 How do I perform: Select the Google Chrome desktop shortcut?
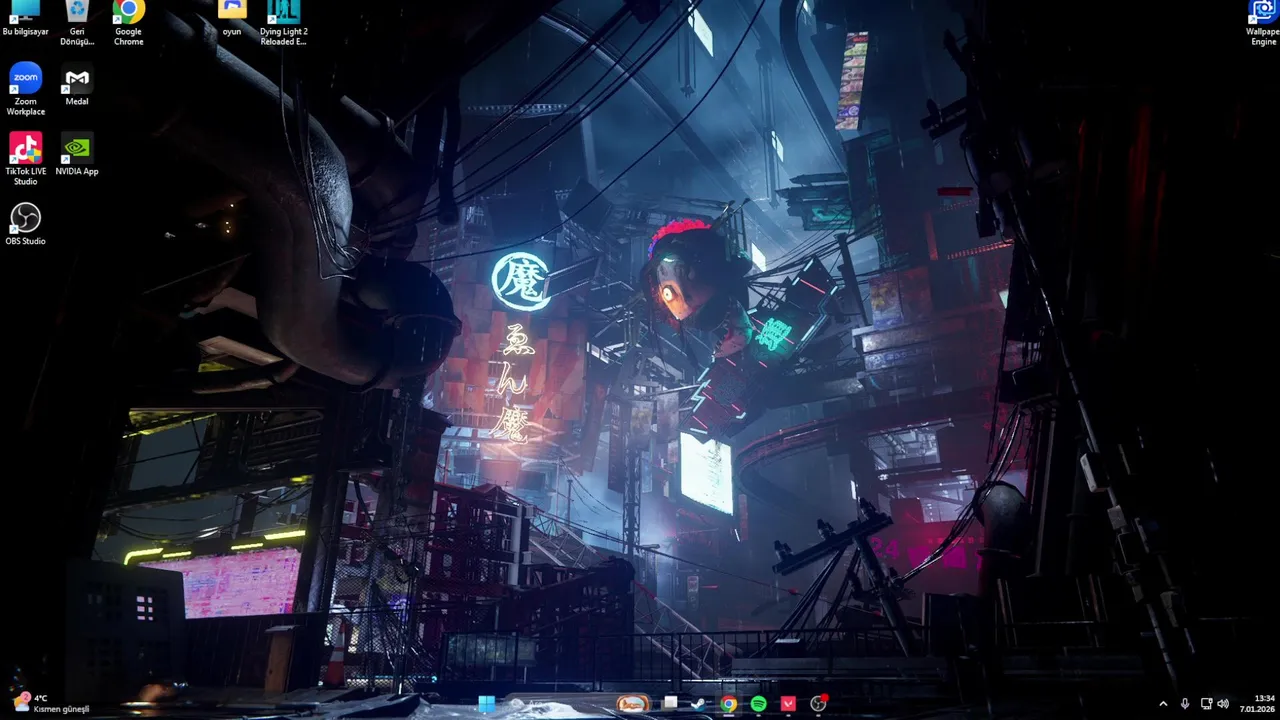click(128, 22)
